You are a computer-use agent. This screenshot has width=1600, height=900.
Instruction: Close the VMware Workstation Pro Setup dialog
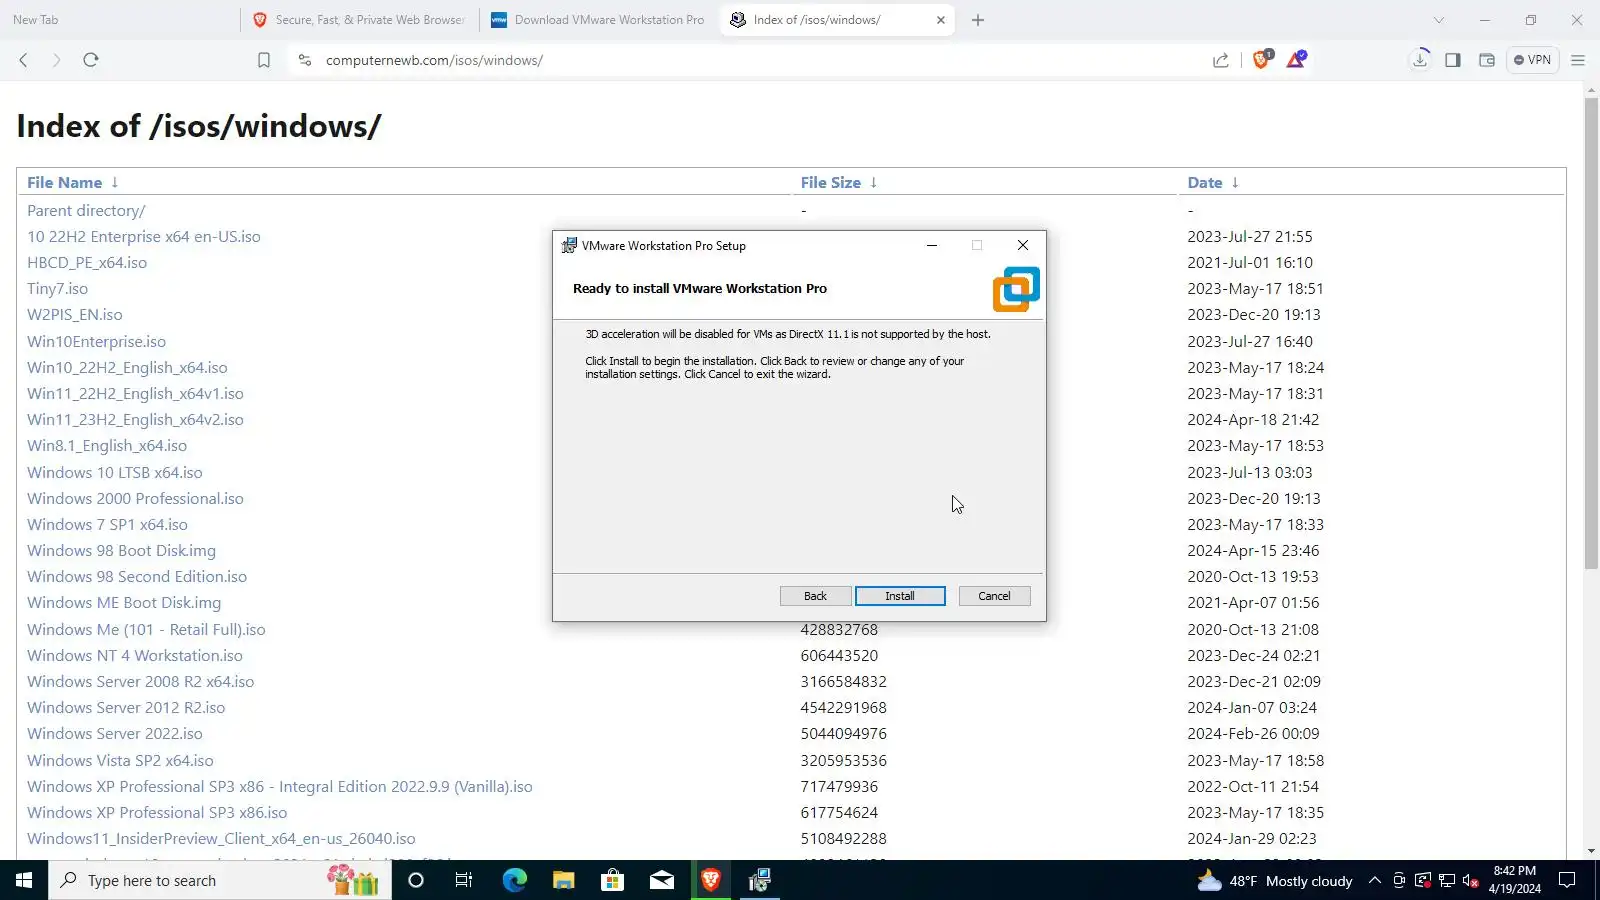1023,246
